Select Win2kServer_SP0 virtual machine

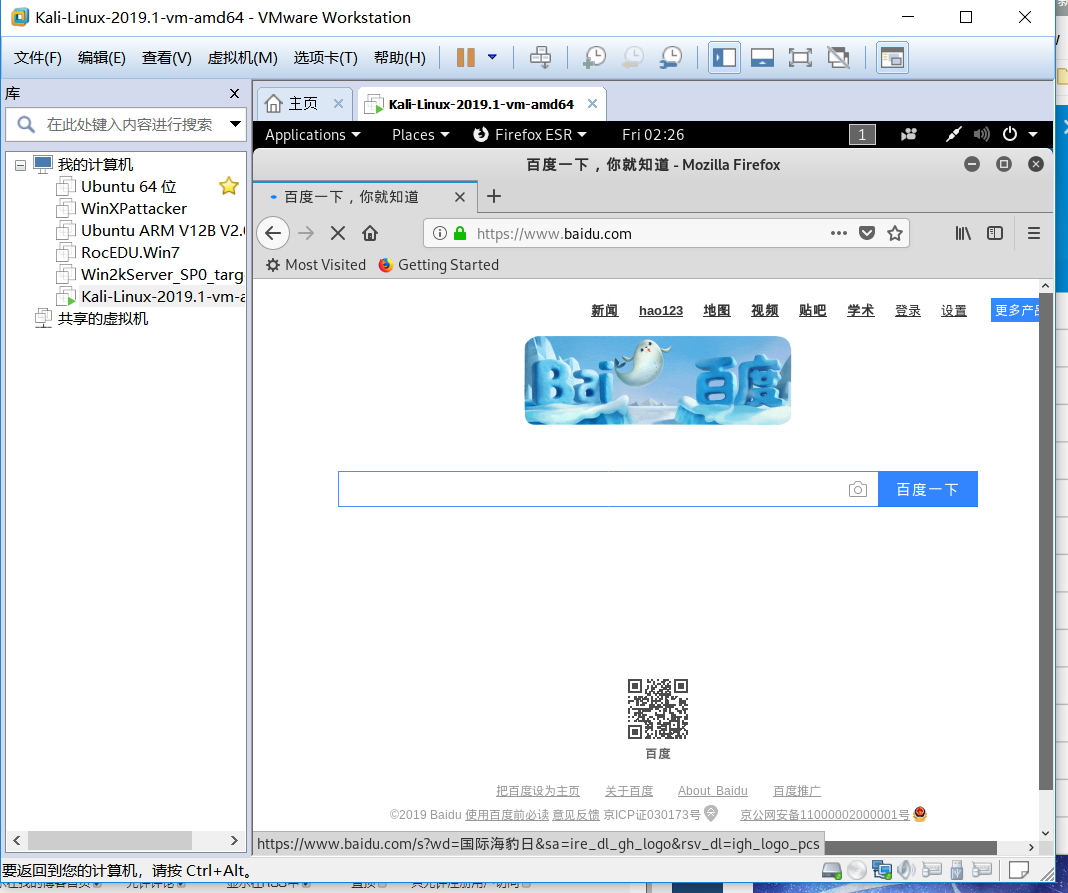pos(162,275)
